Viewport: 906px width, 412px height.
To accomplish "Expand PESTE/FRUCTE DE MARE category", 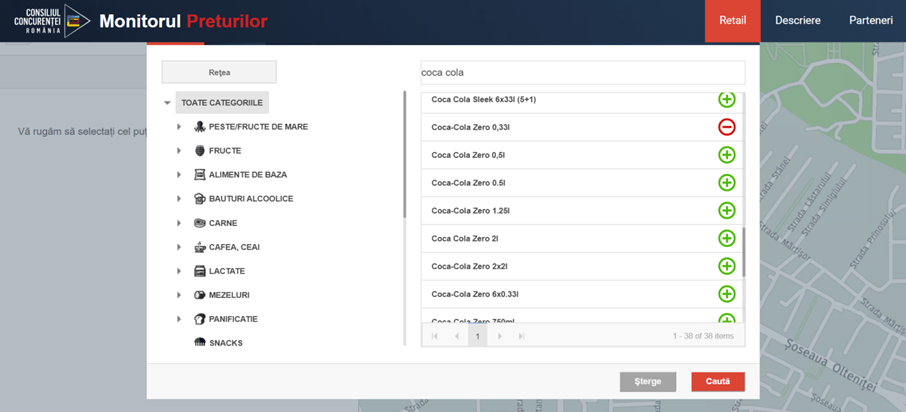I will click(179, 127).
